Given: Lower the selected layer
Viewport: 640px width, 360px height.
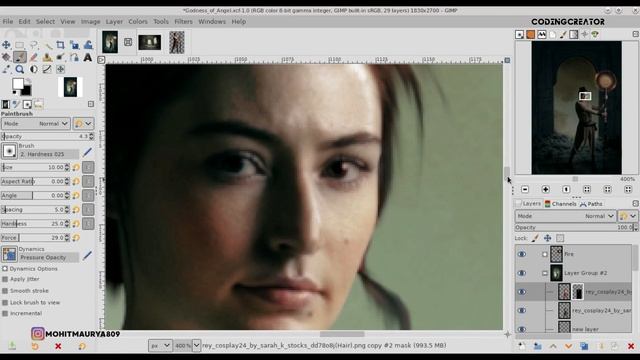Looking at the screenshot, I should coord(568,346).
